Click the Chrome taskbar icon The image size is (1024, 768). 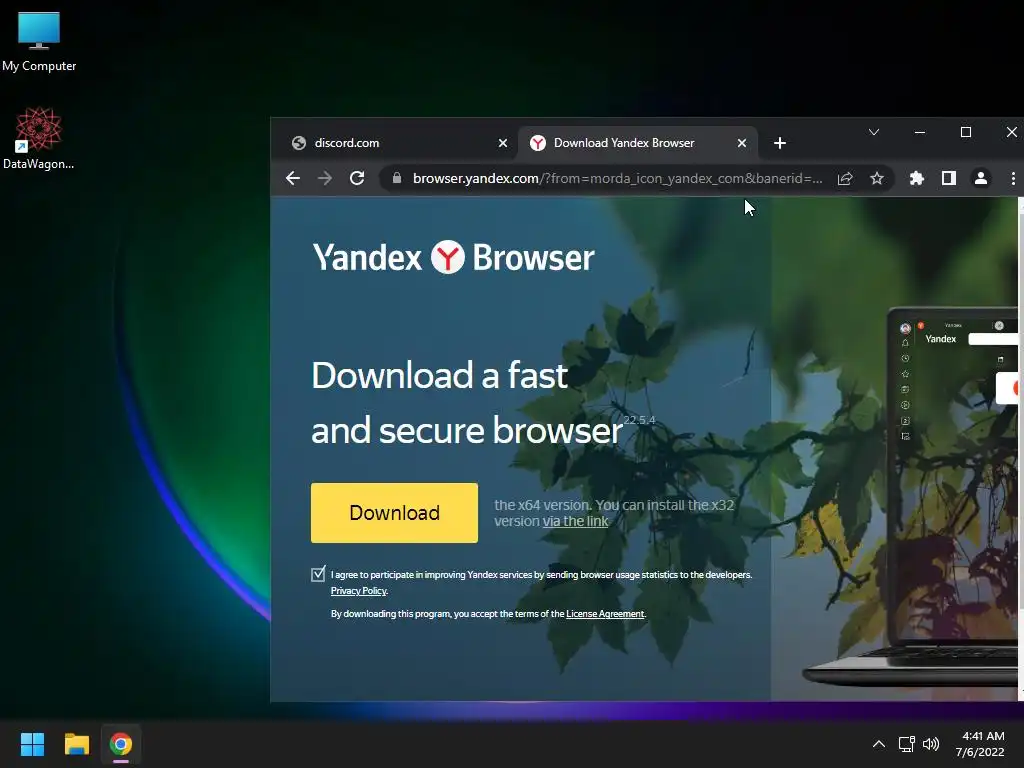[x=121, y=744]
